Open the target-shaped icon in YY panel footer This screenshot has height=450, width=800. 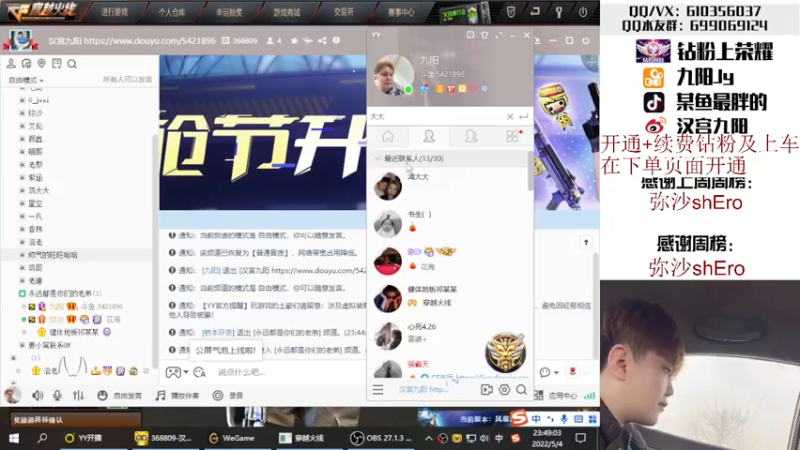click(x=504, y=390)
